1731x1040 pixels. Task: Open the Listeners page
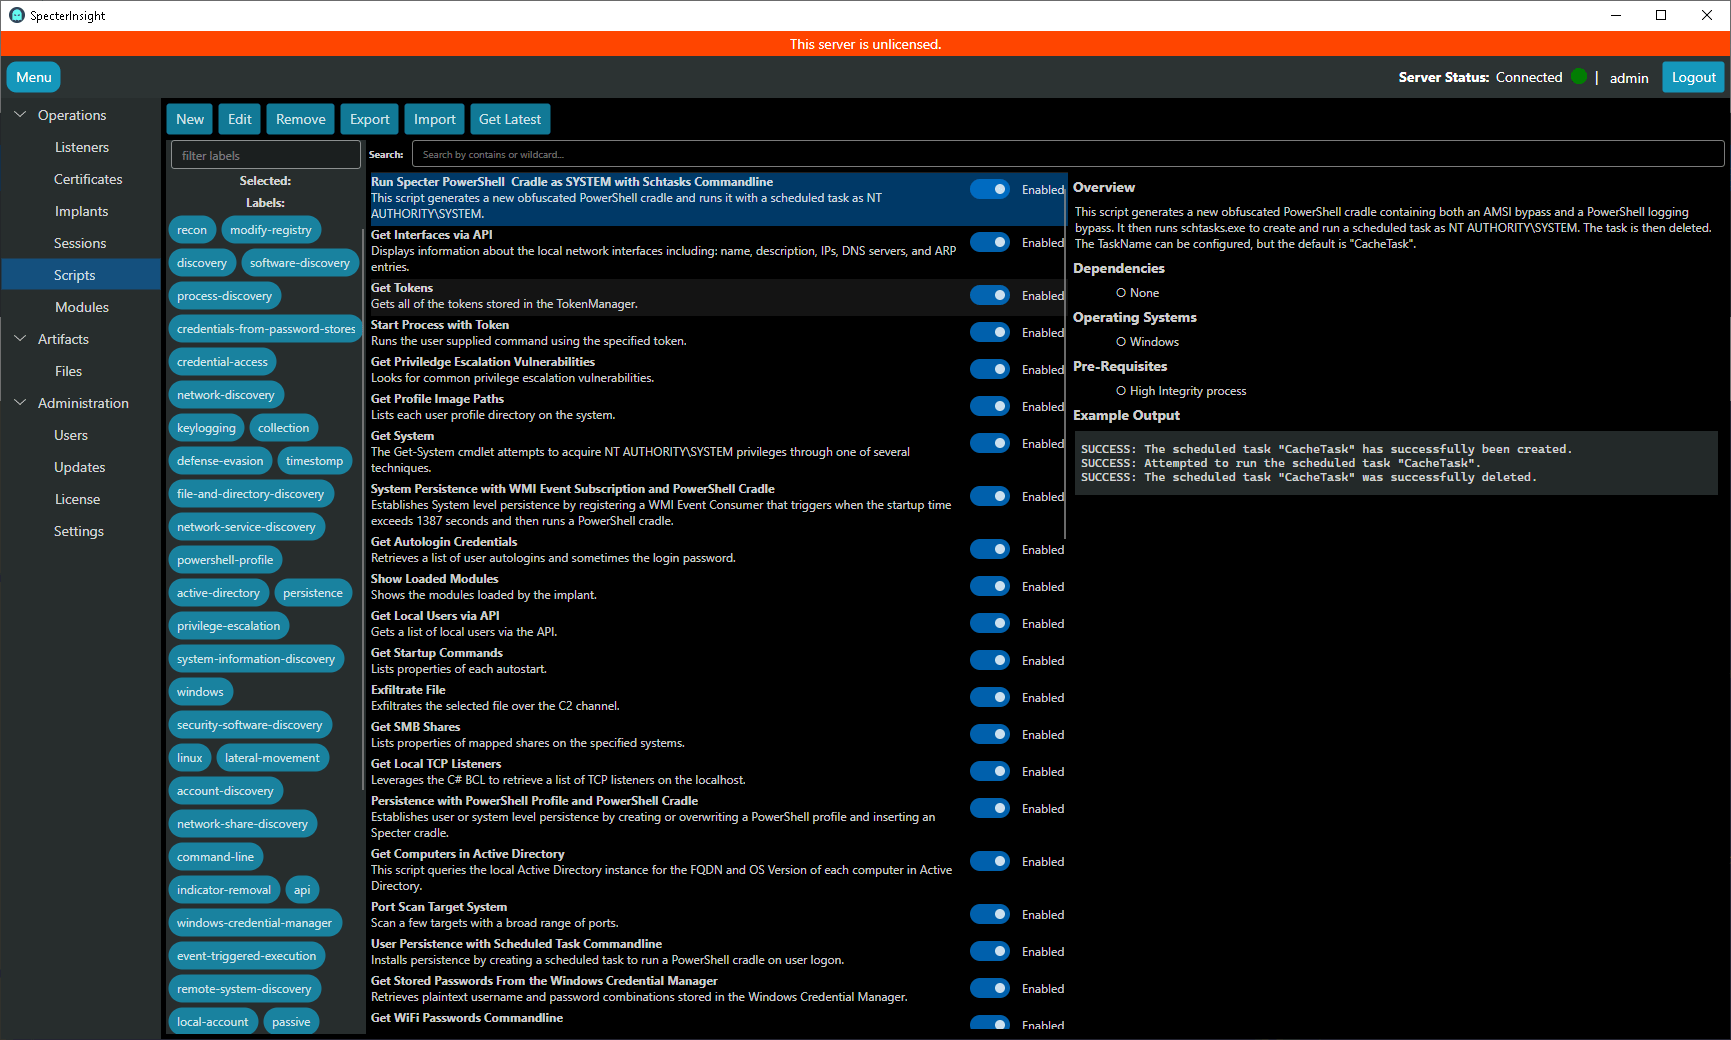click(81, 147)
